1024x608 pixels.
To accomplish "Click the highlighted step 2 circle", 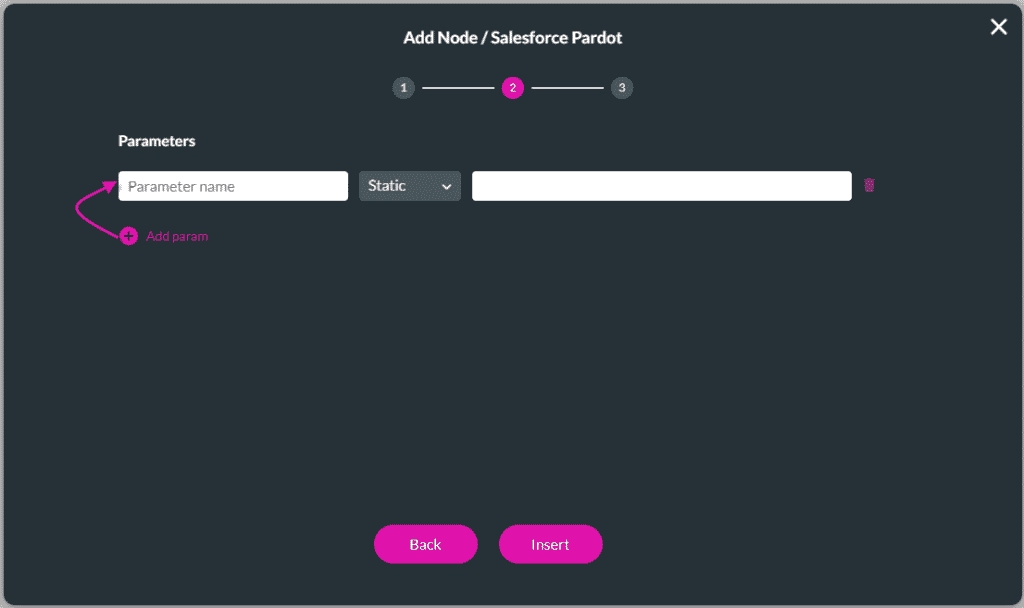I will click(513, 87).
